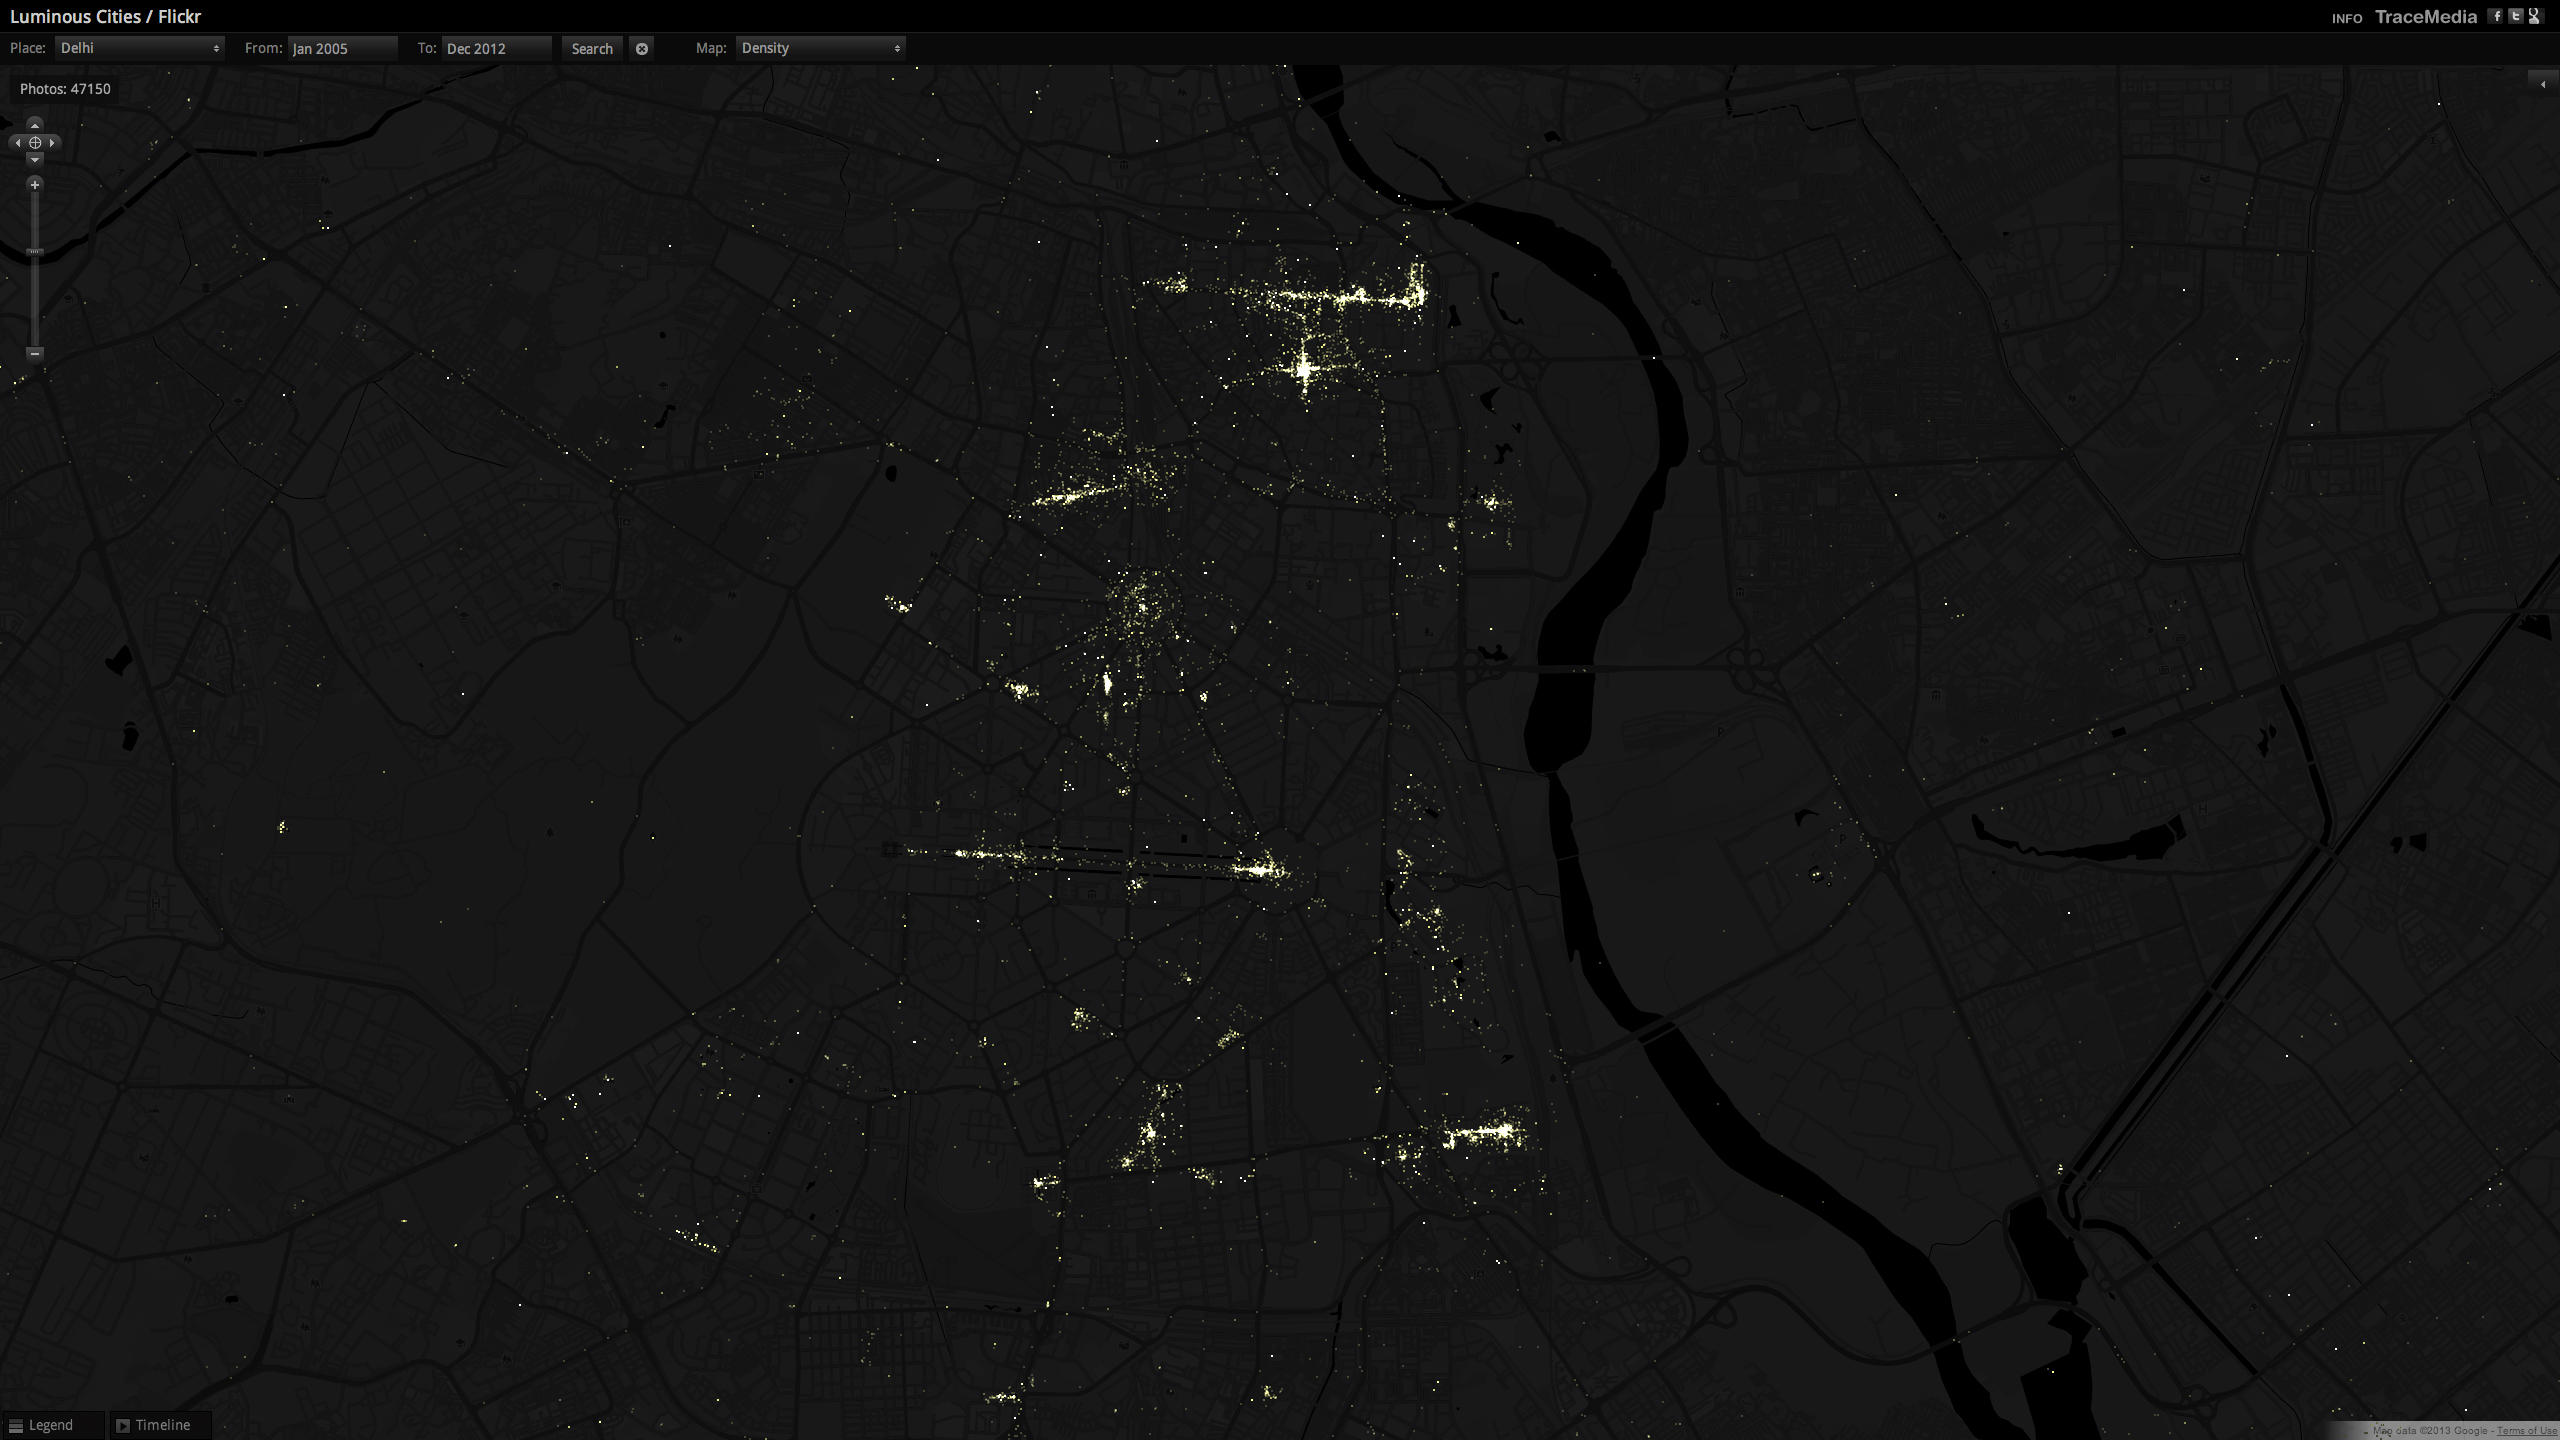Open the Map type dropdown showing Density

coord(820,48)
